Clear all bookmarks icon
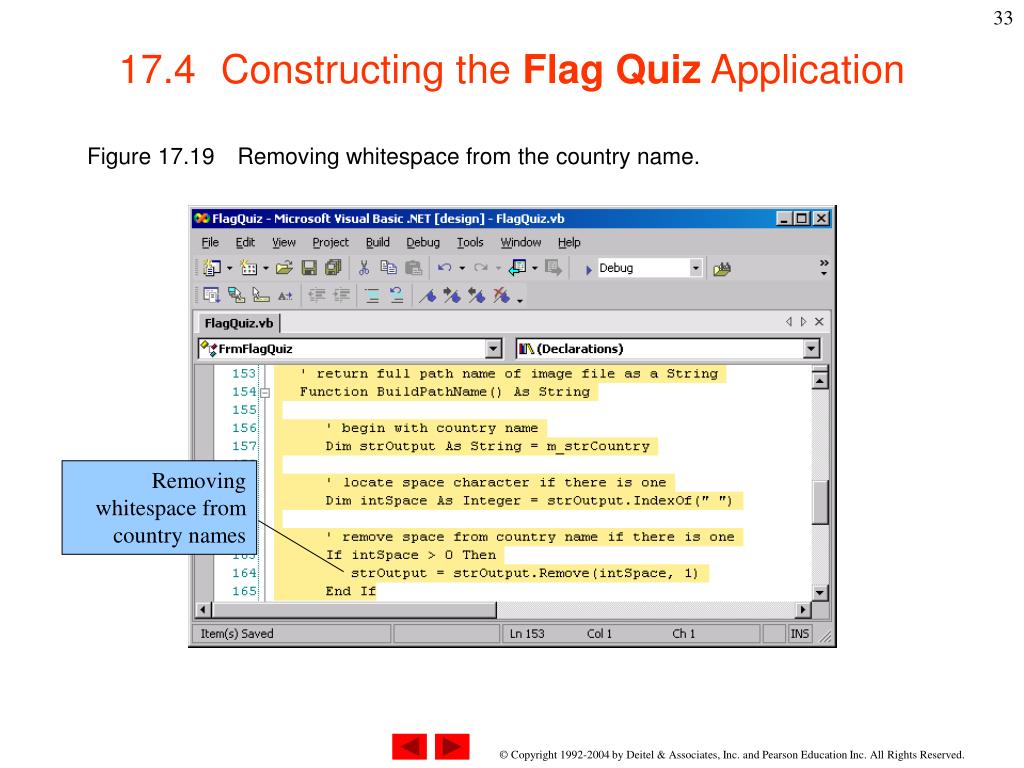1024x768 pixels. [x=502, y=296]
